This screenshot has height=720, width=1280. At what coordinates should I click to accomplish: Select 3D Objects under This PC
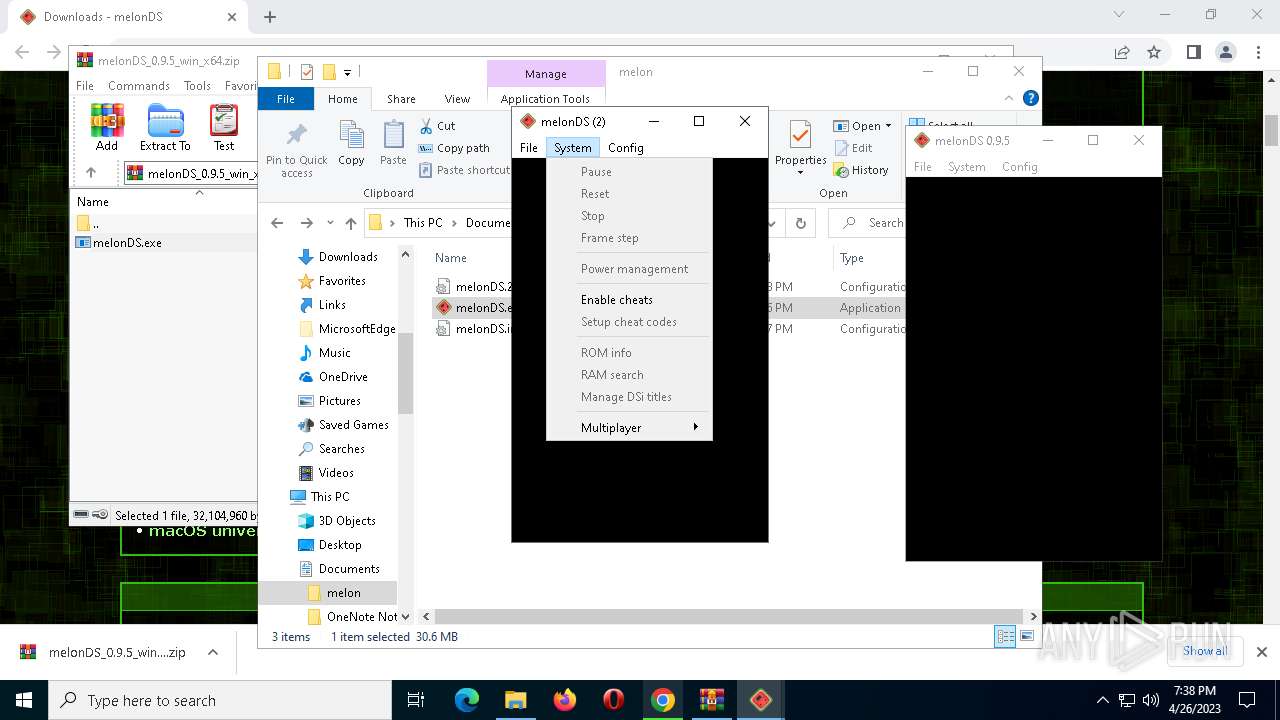tap(347, 521)
